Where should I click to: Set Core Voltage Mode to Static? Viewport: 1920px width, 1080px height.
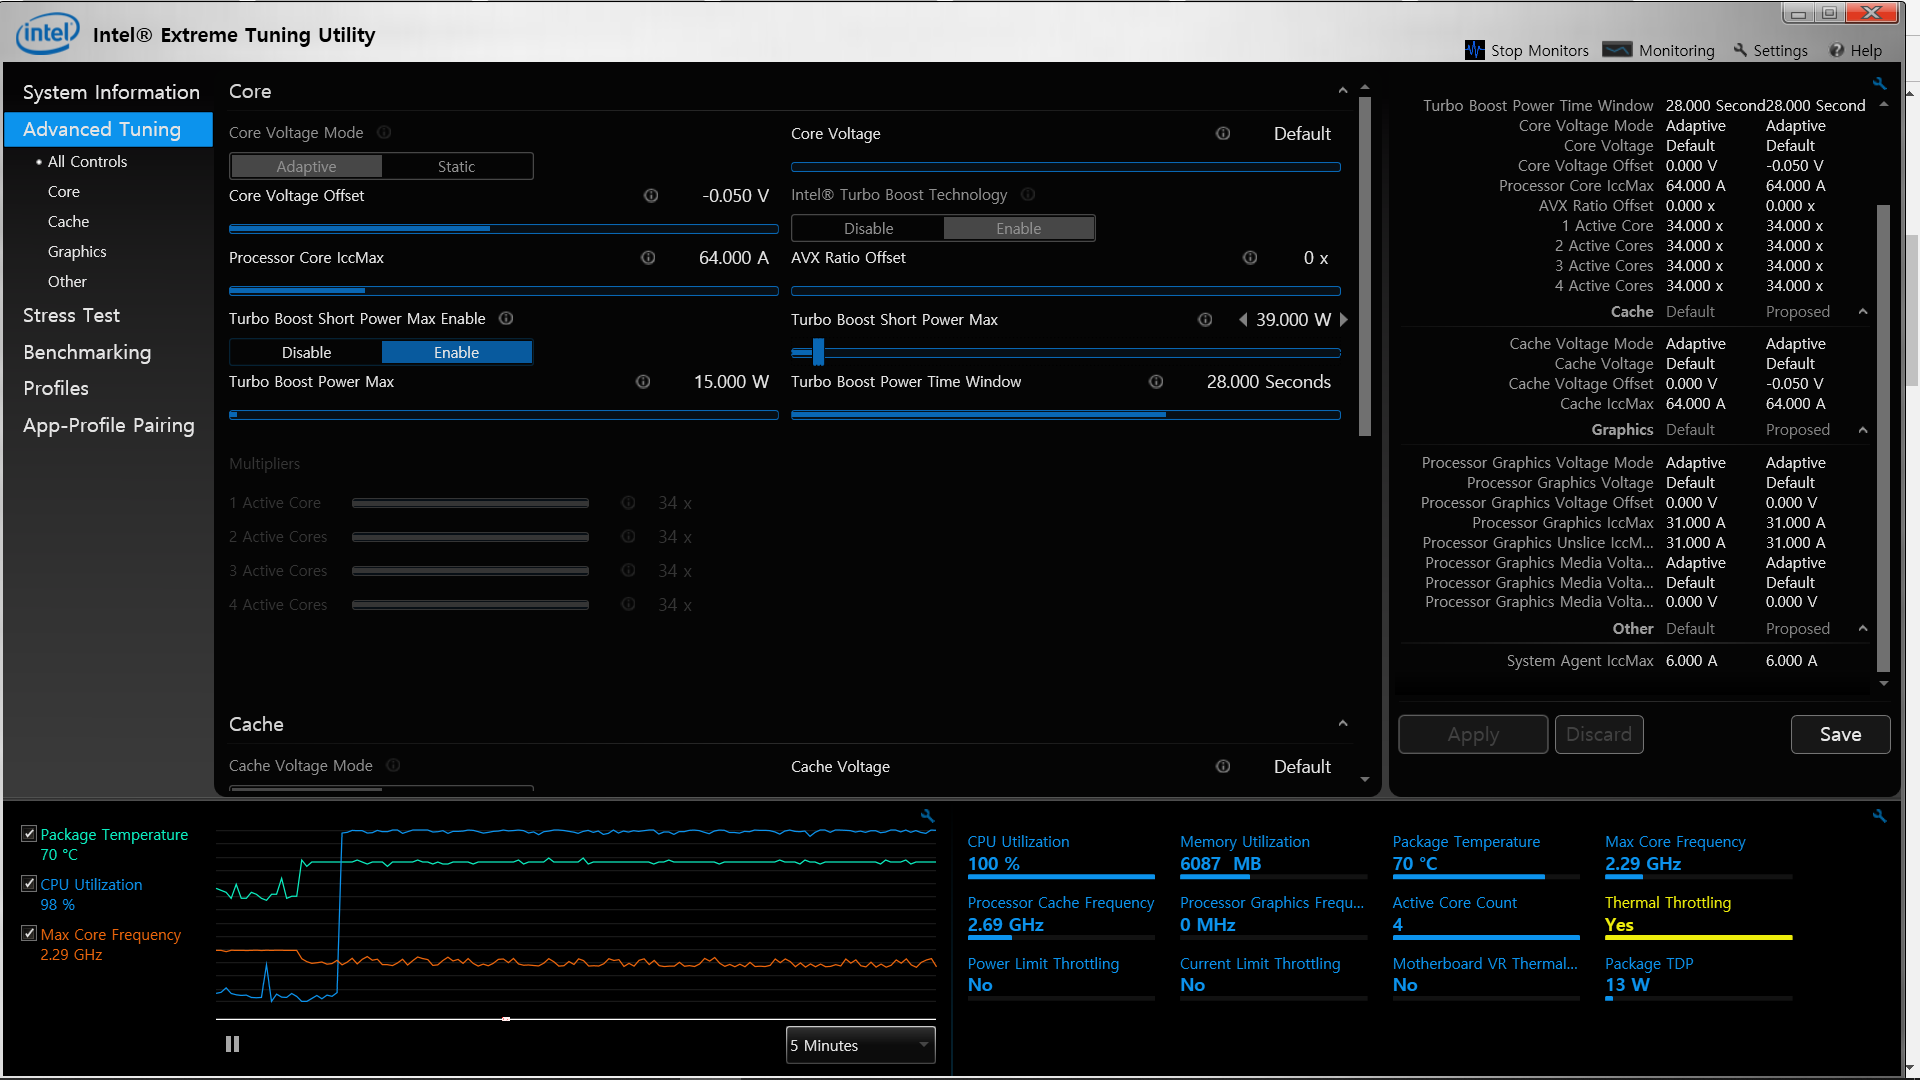[456, 166]
